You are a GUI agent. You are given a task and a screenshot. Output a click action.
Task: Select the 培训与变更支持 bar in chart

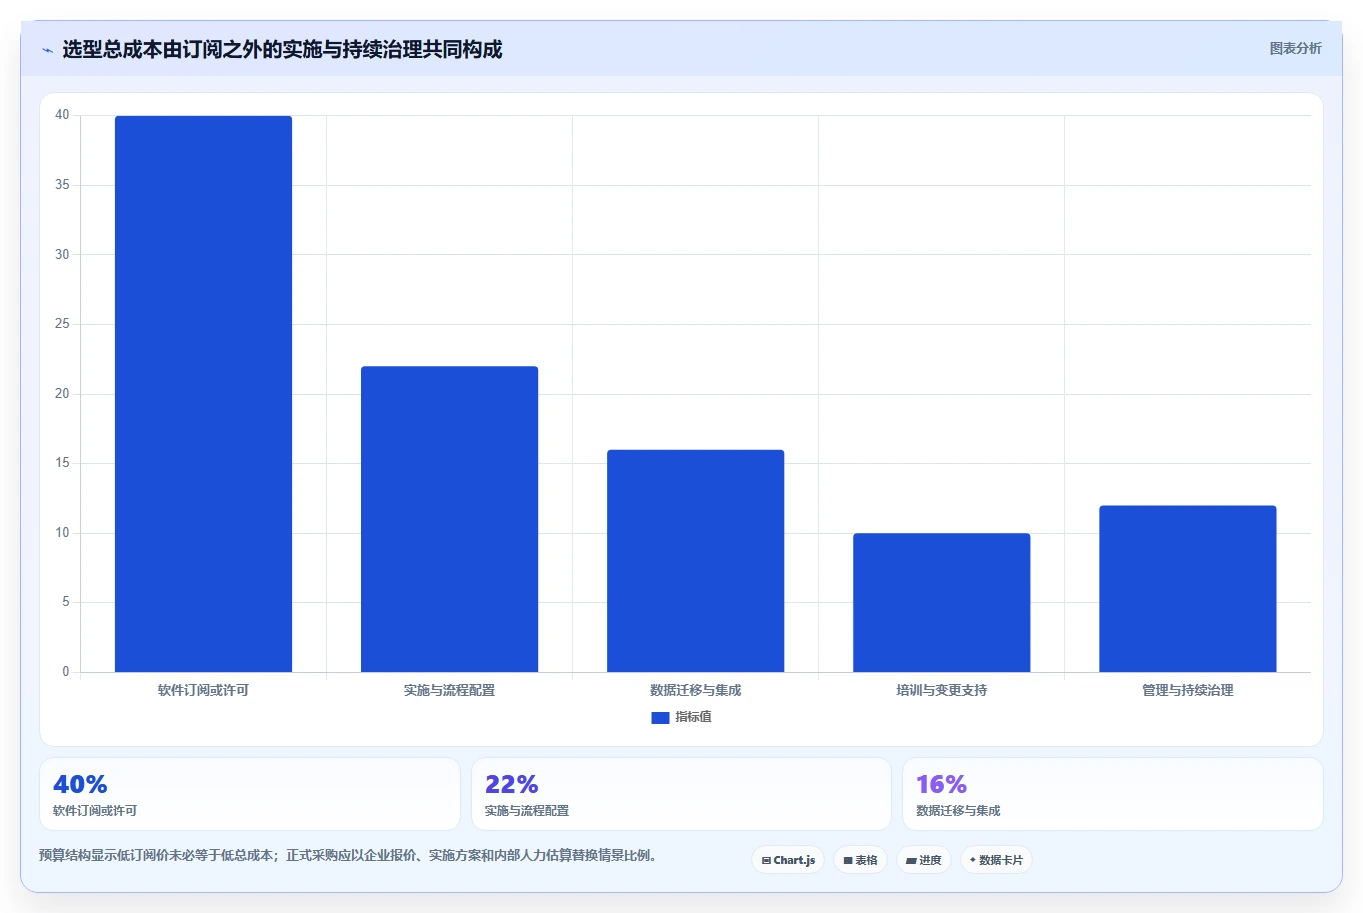pyautogui.click(x=941, y=602)
